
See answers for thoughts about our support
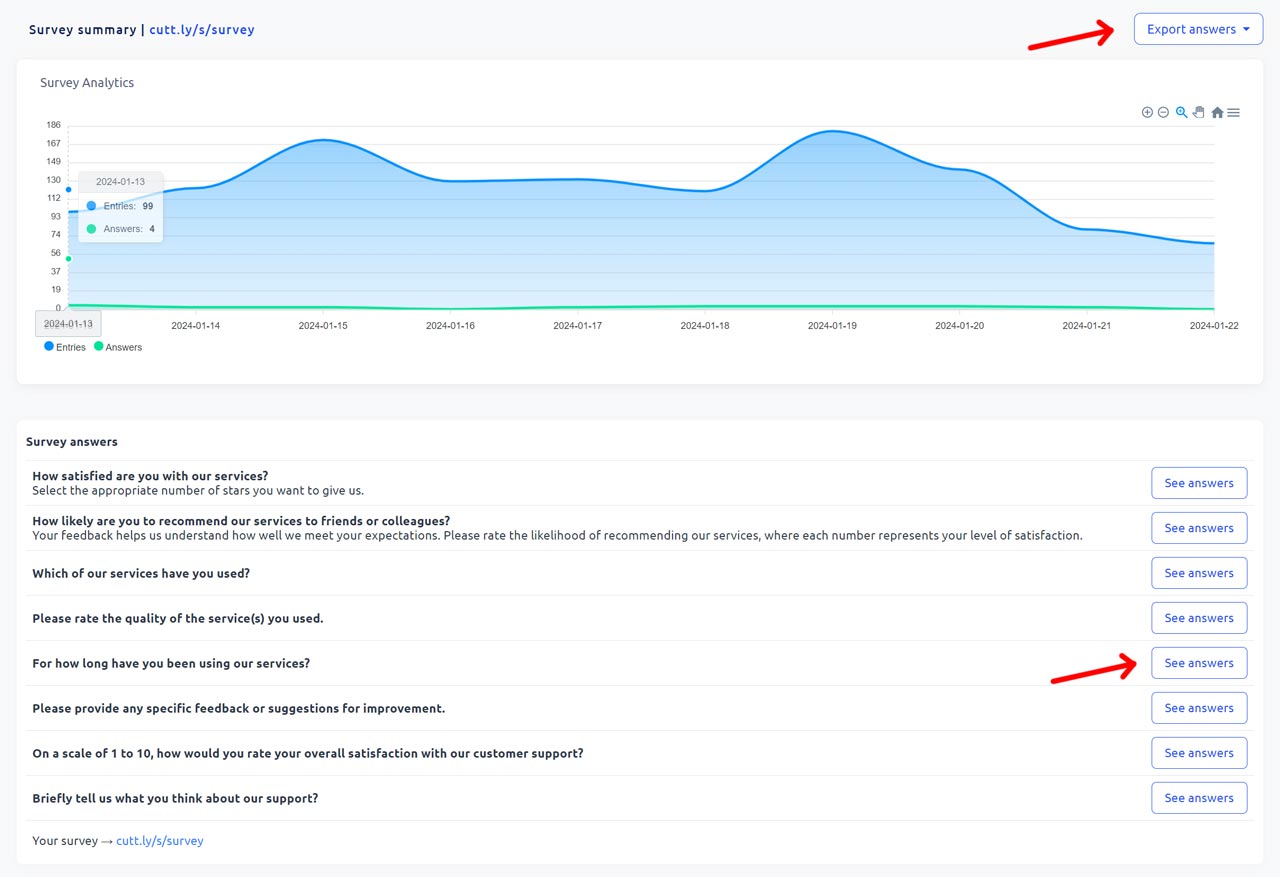1198,797
